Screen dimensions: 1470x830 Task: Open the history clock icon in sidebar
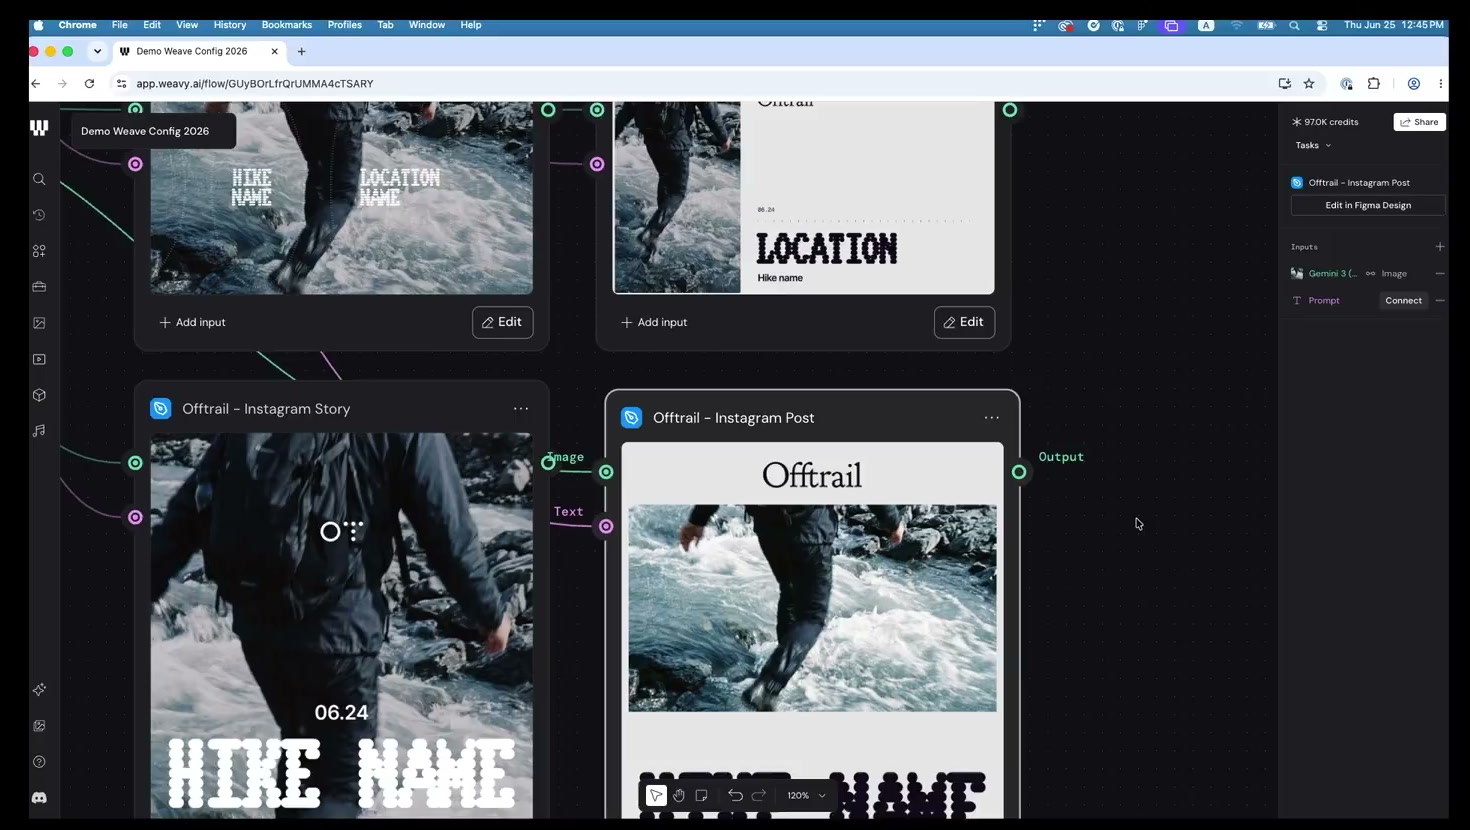click(x=39, y=215)
